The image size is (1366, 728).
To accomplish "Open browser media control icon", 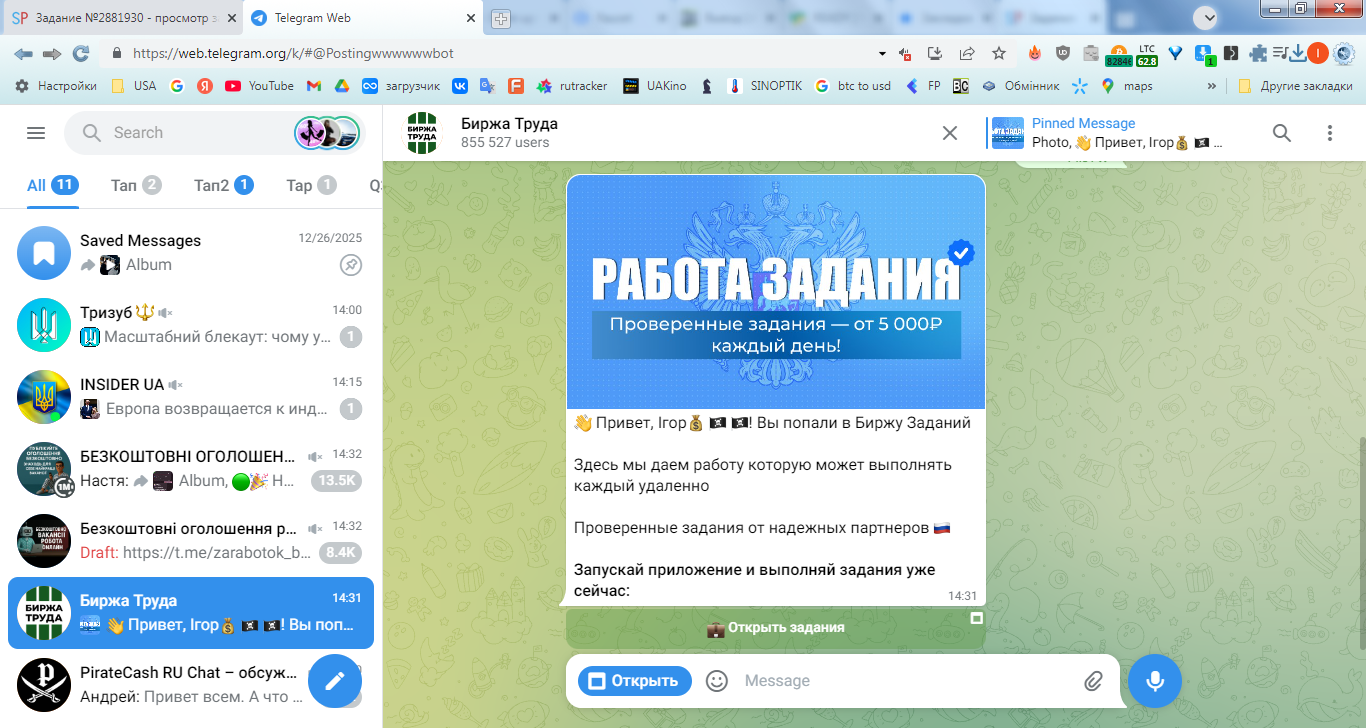I will pyautogui.click(x=1280, y=54).
